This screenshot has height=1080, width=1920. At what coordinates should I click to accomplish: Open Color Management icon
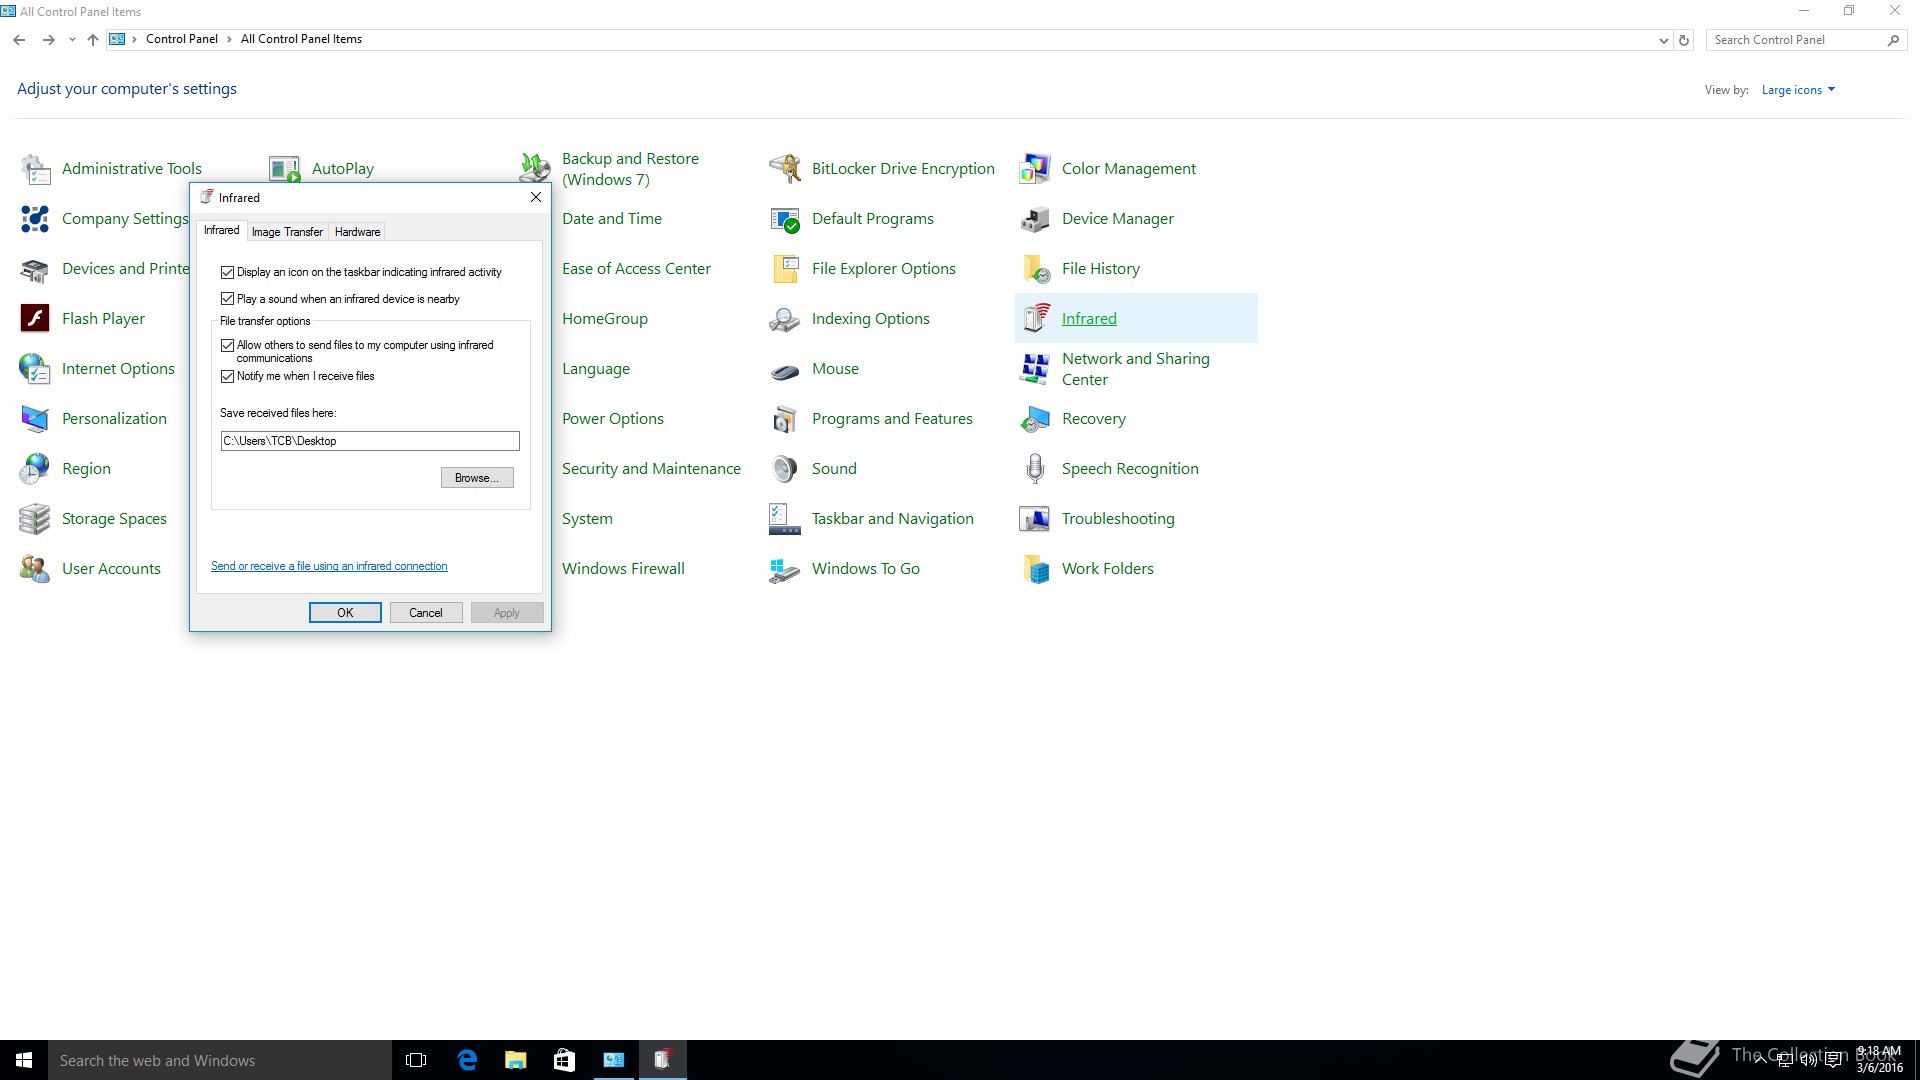click(x=1036, y=169)
